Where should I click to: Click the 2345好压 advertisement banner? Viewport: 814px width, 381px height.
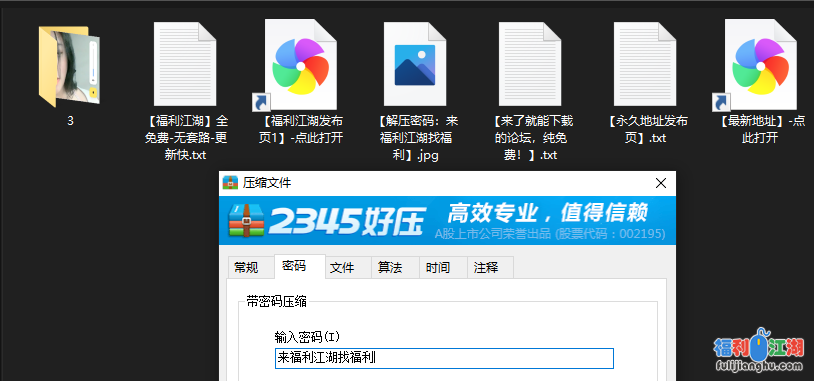click(x=447, y=220)
